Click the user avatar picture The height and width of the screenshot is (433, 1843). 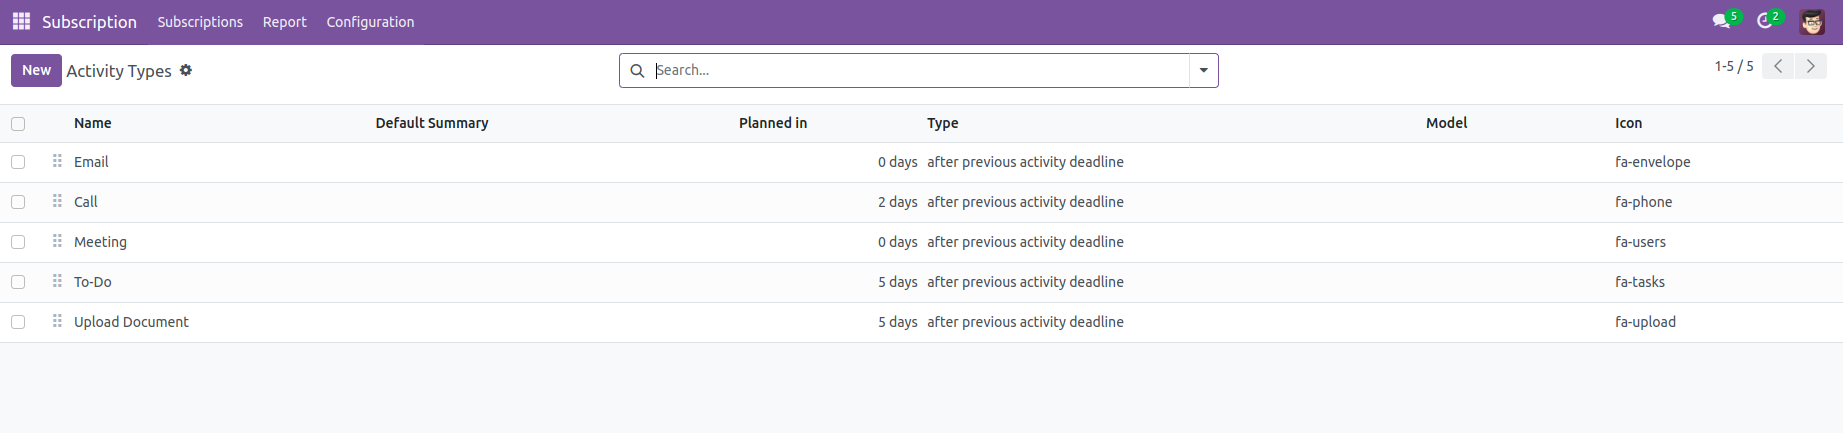[1812, 22]
